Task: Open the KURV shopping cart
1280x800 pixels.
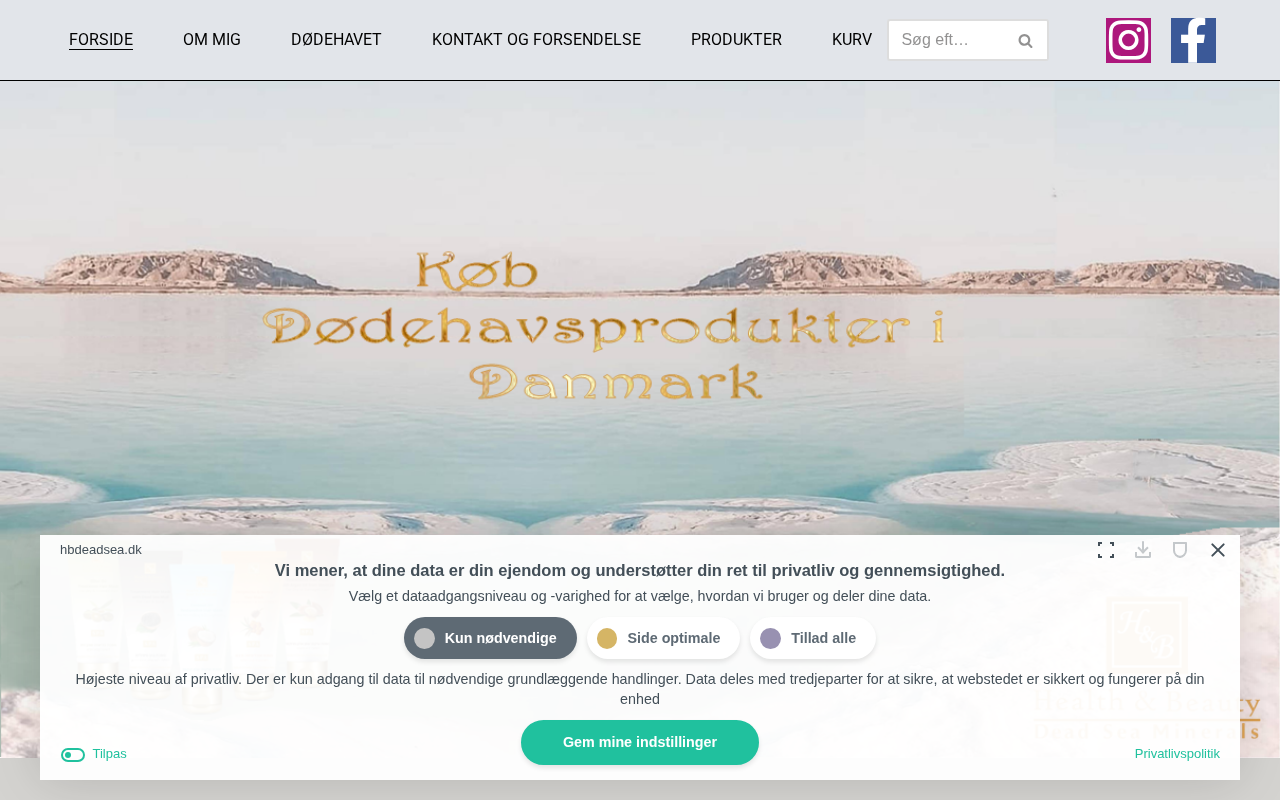Action: click(852, 40)
